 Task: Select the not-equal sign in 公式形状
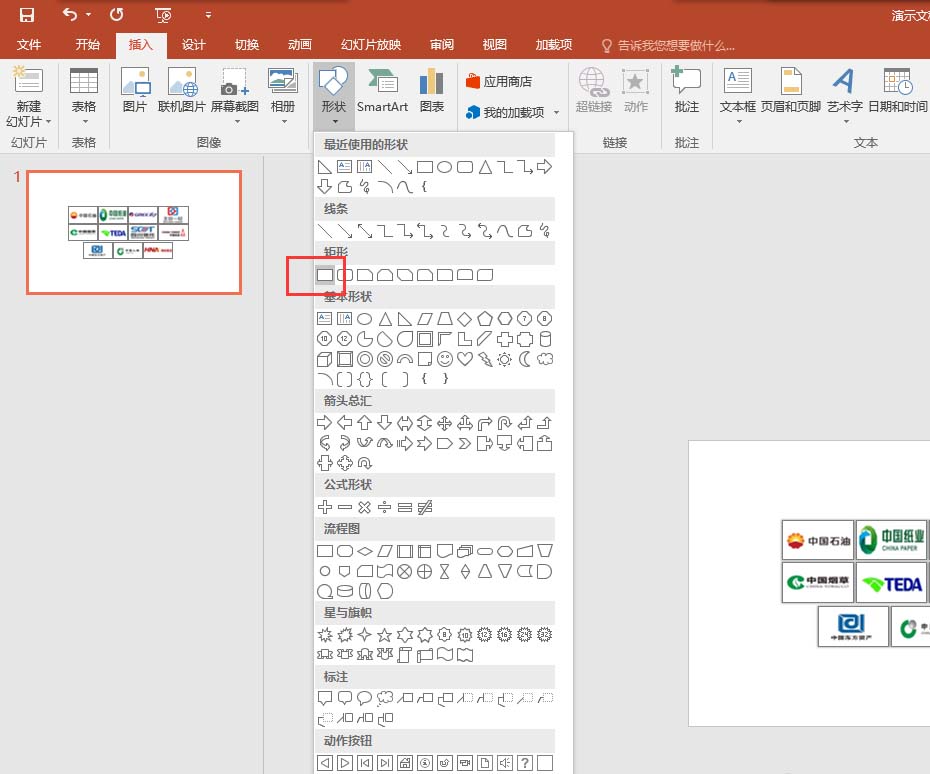click(x=425, y=507)
